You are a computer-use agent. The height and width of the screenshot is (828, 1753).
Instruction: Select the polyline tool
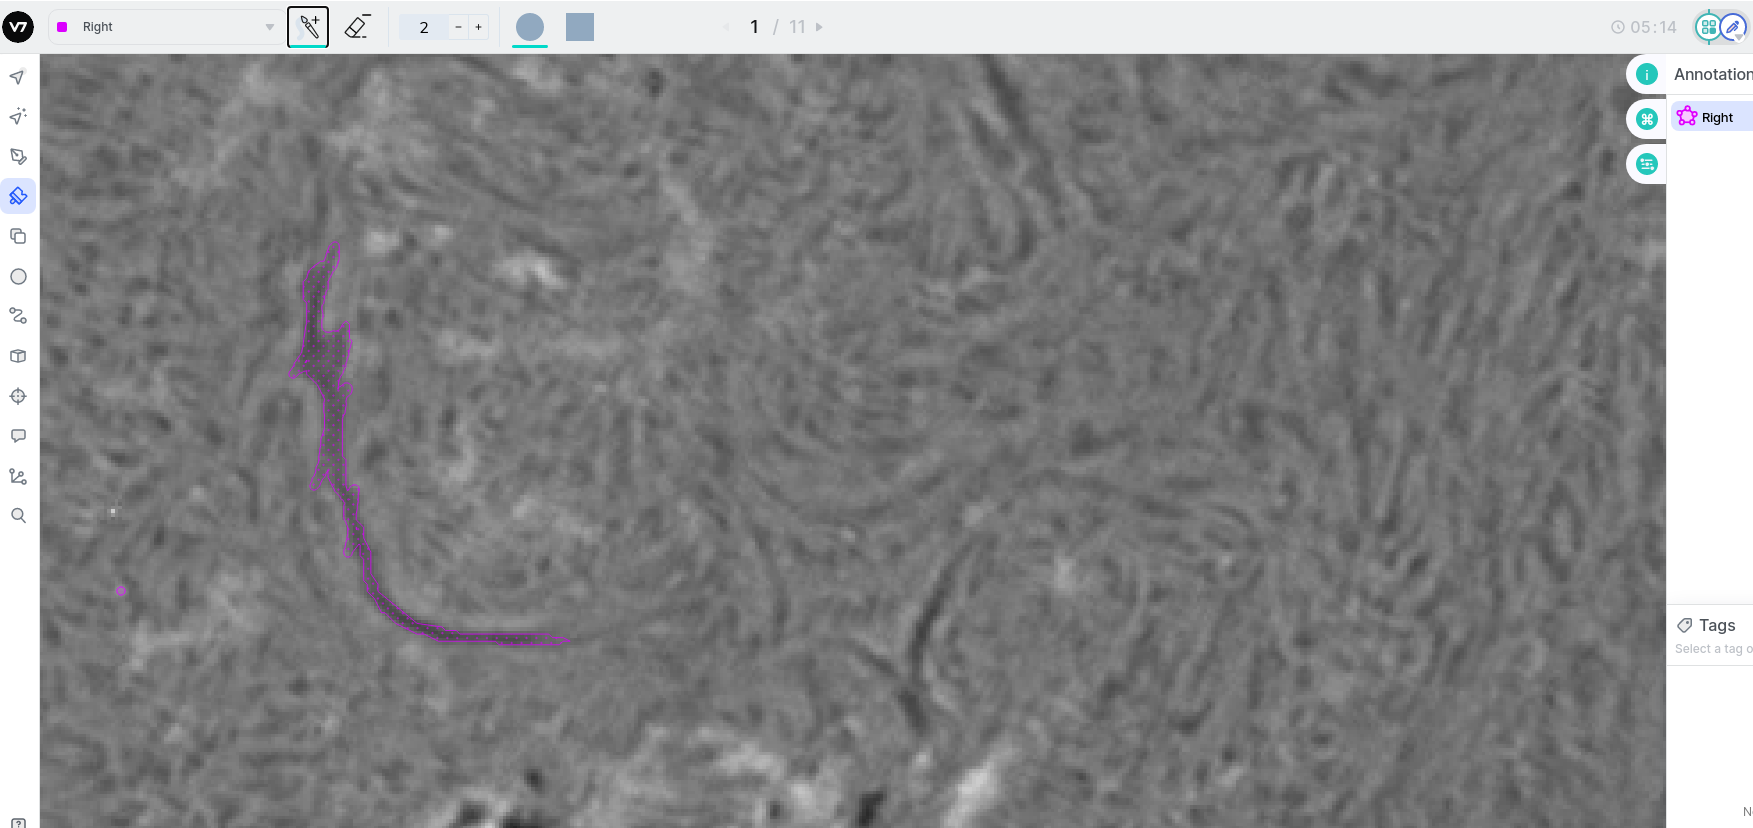click(x=18, y=316)
